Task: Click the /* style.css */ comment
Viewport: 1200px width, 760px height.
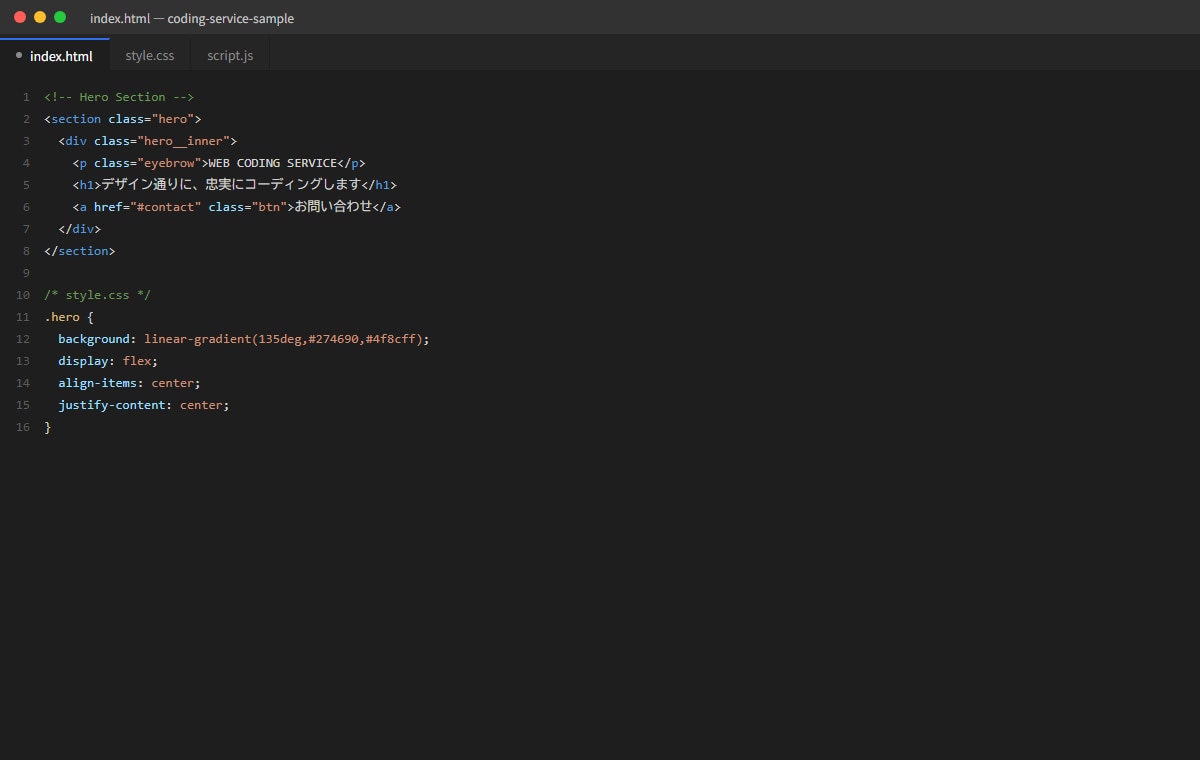Action: [98, 295]
